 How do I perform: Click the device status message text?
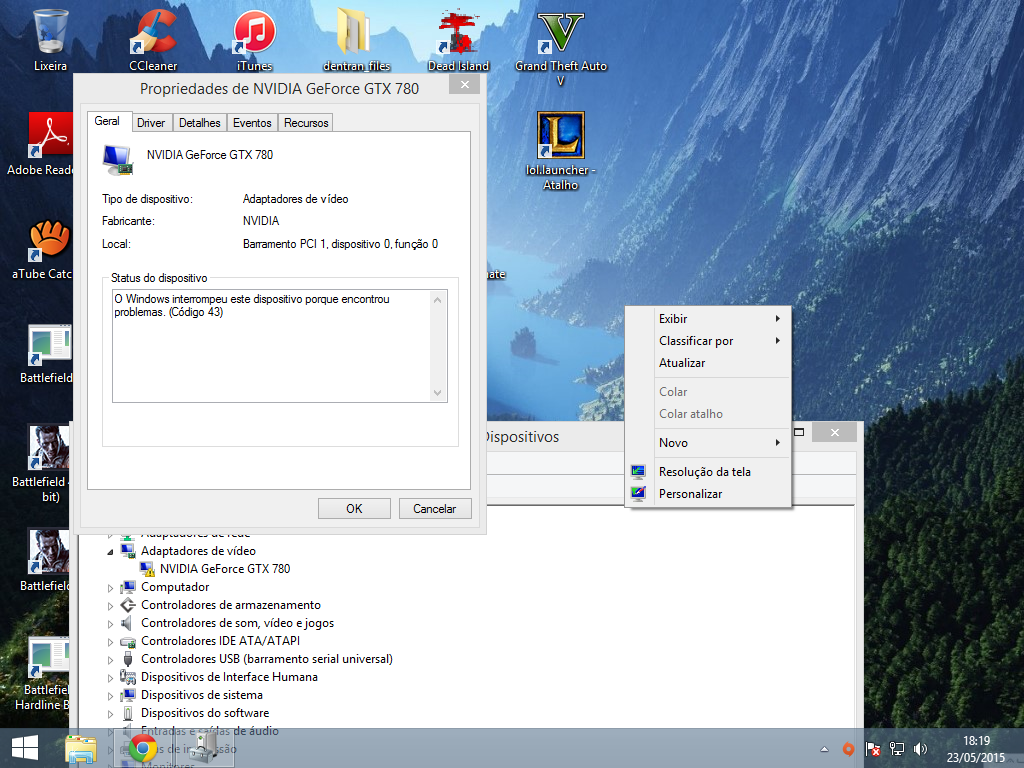pos(252,306)
